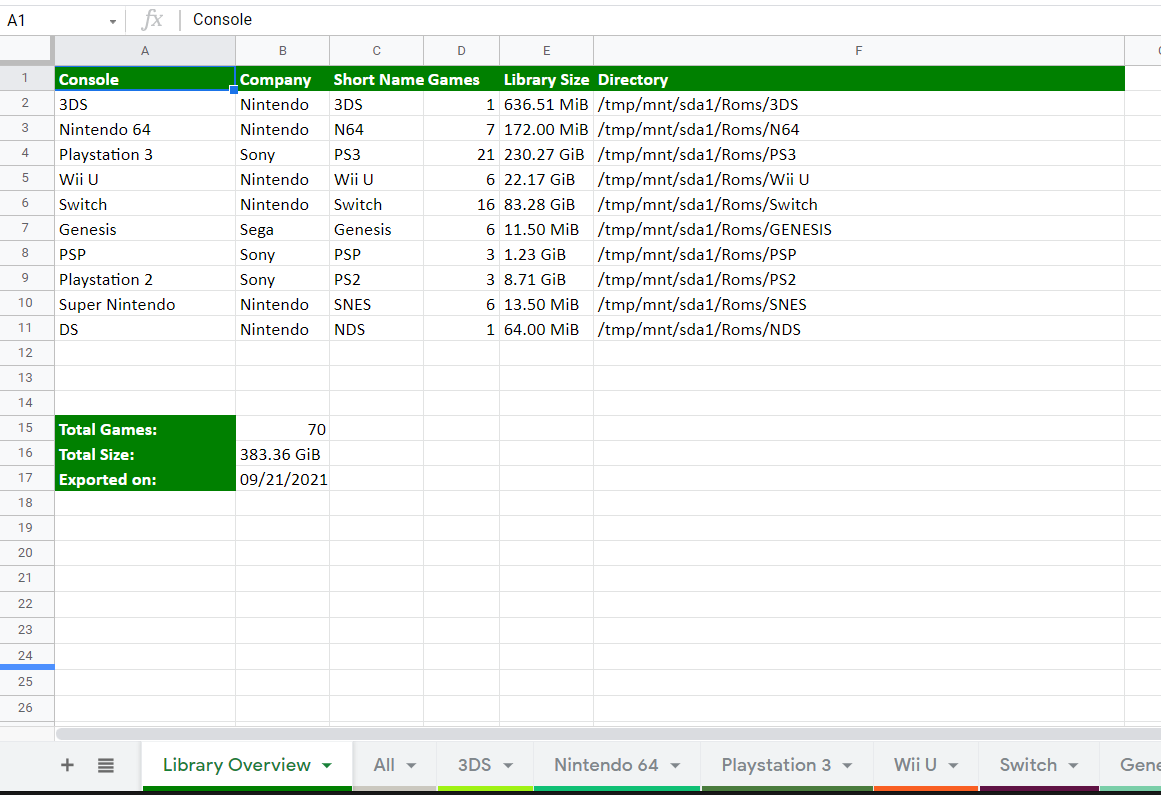The height and width of the screenshot is (795, 1161).
Task: Select the 09/21/2021 date cell
Action: 283,479
